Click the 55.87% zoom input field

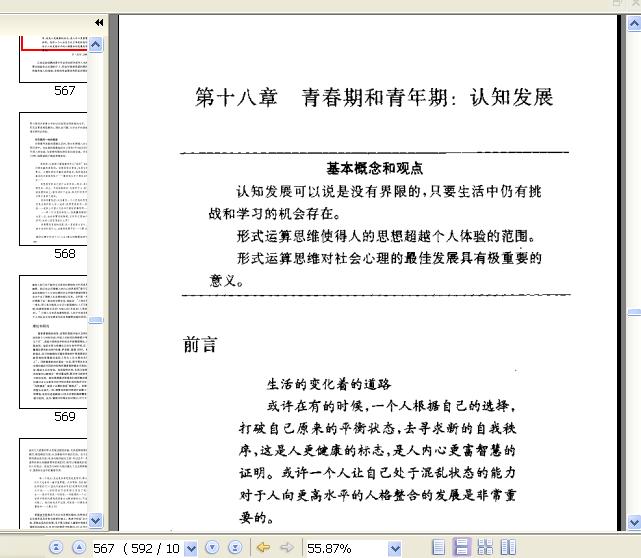click(347, 548)
